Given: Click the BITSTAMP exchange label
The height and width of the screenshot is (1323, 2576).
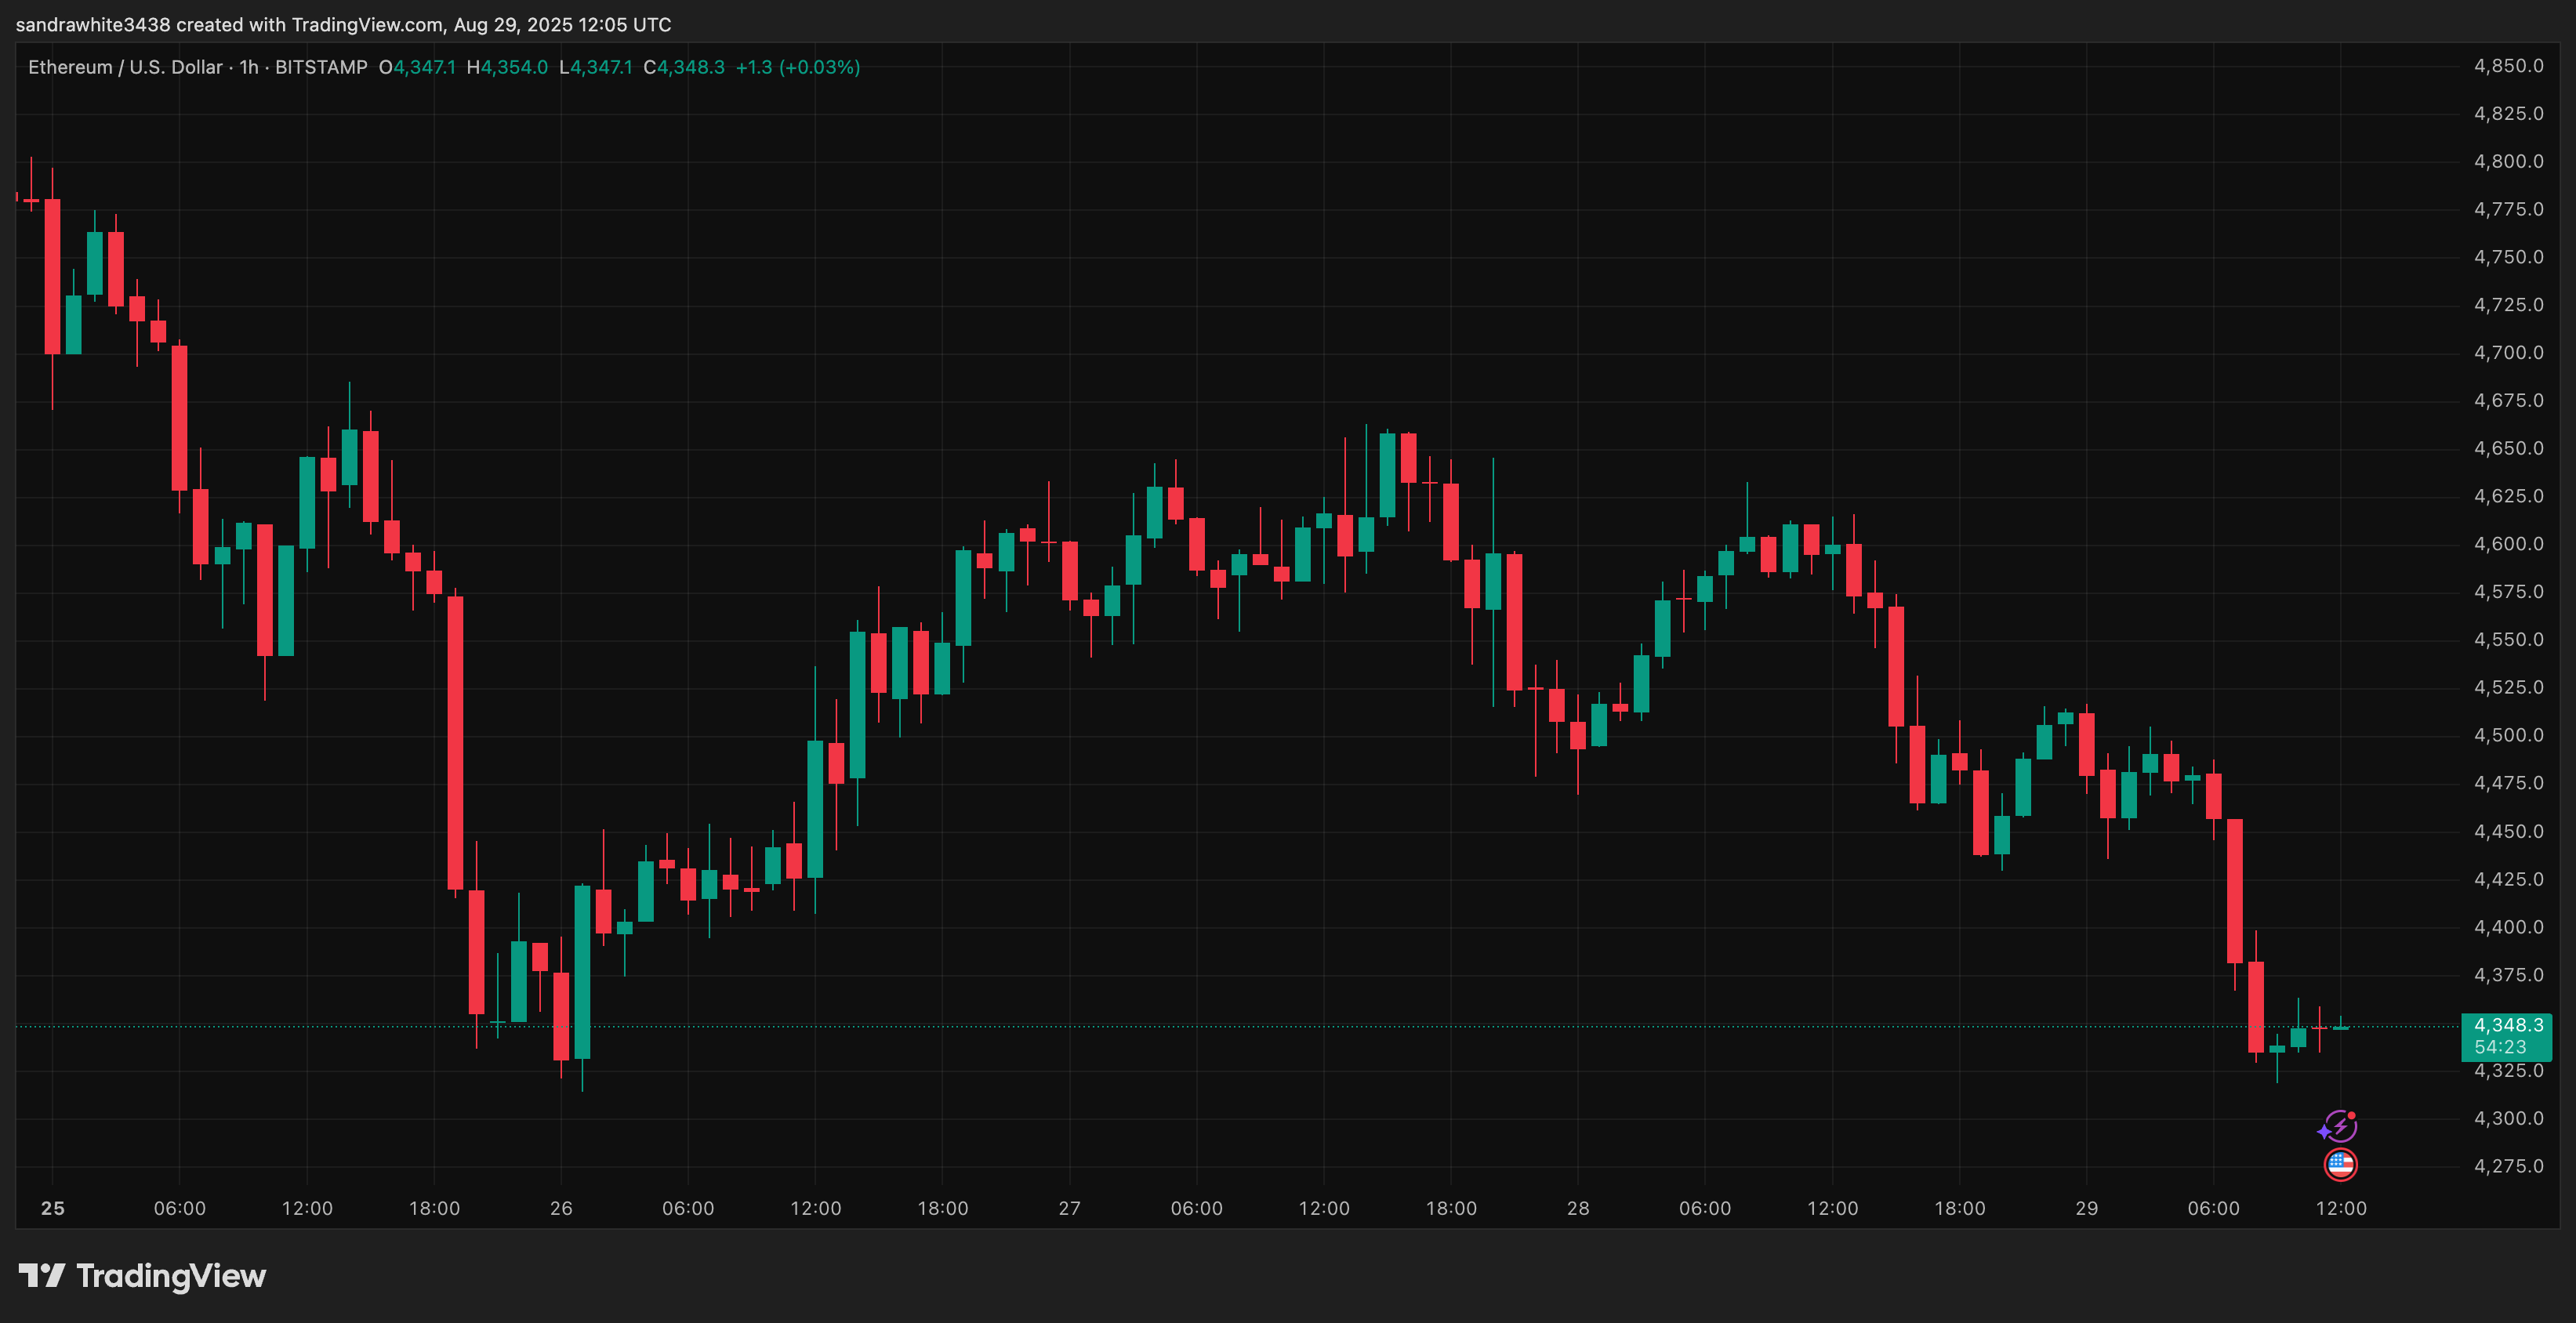Looking at the screenshot, I should point(321,67).
